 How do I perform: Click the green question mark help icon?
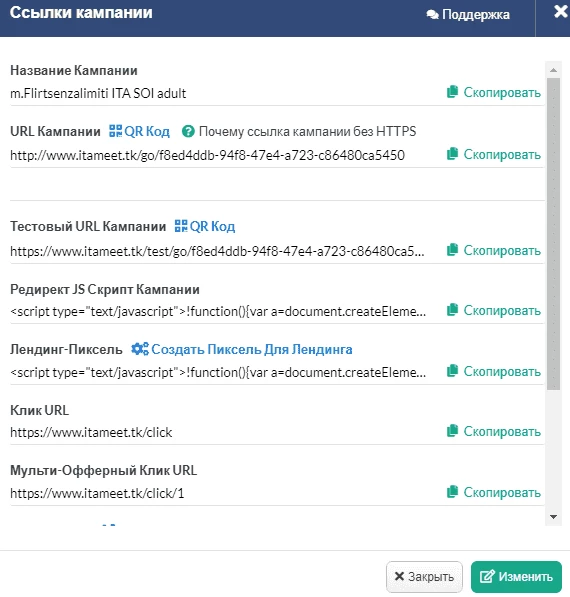188,131
